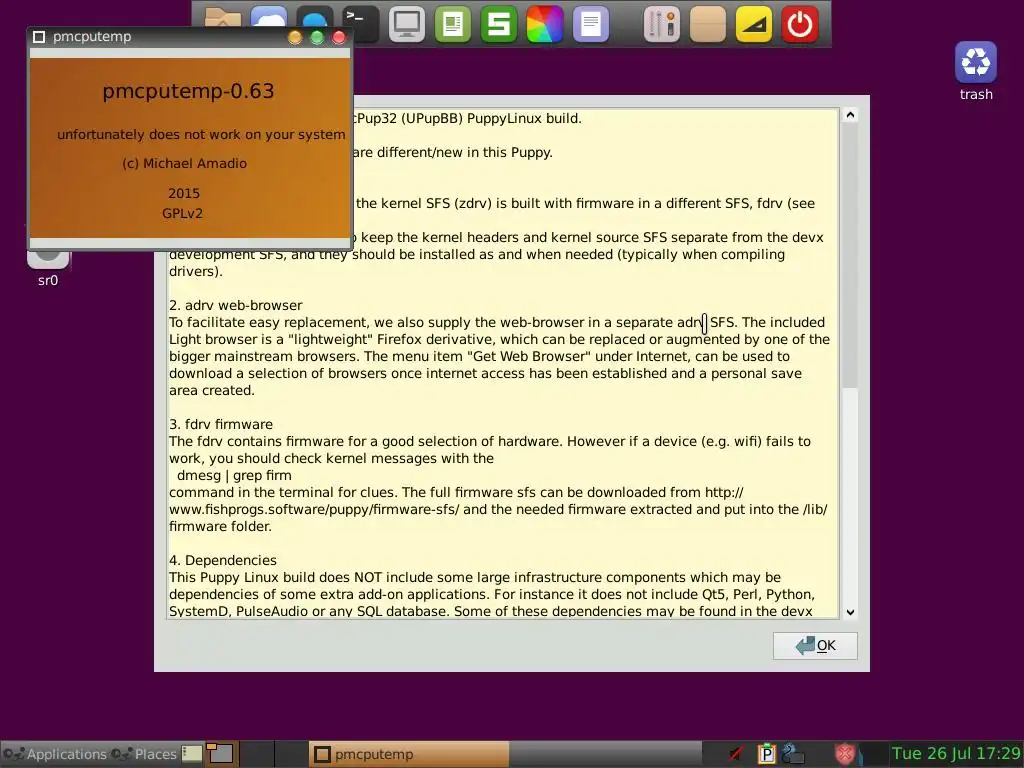Click the scrollbar down arrow in notes dialog
Image resolution: width=1024 pixels, height=768 pixels.
coord(850,612)
